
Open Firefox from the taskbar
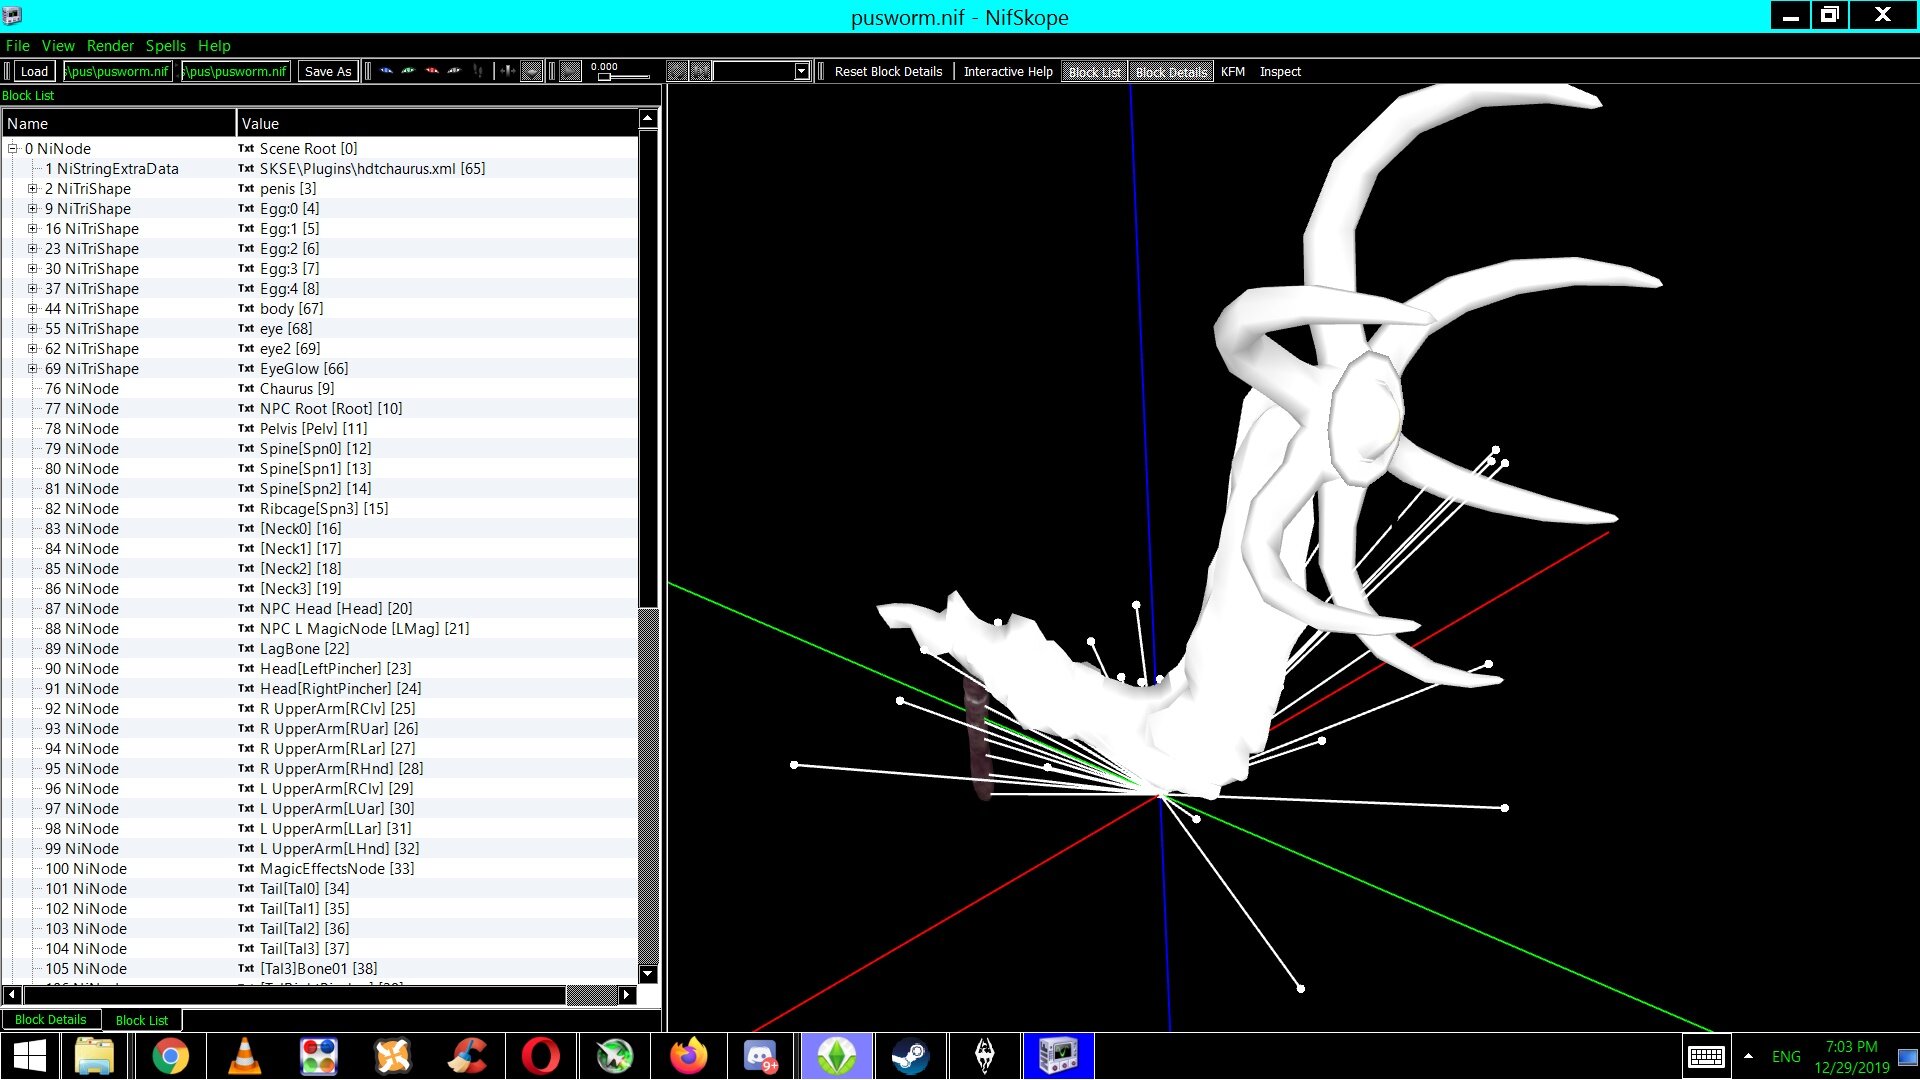pyautogui.click(x=688, y=1056)
